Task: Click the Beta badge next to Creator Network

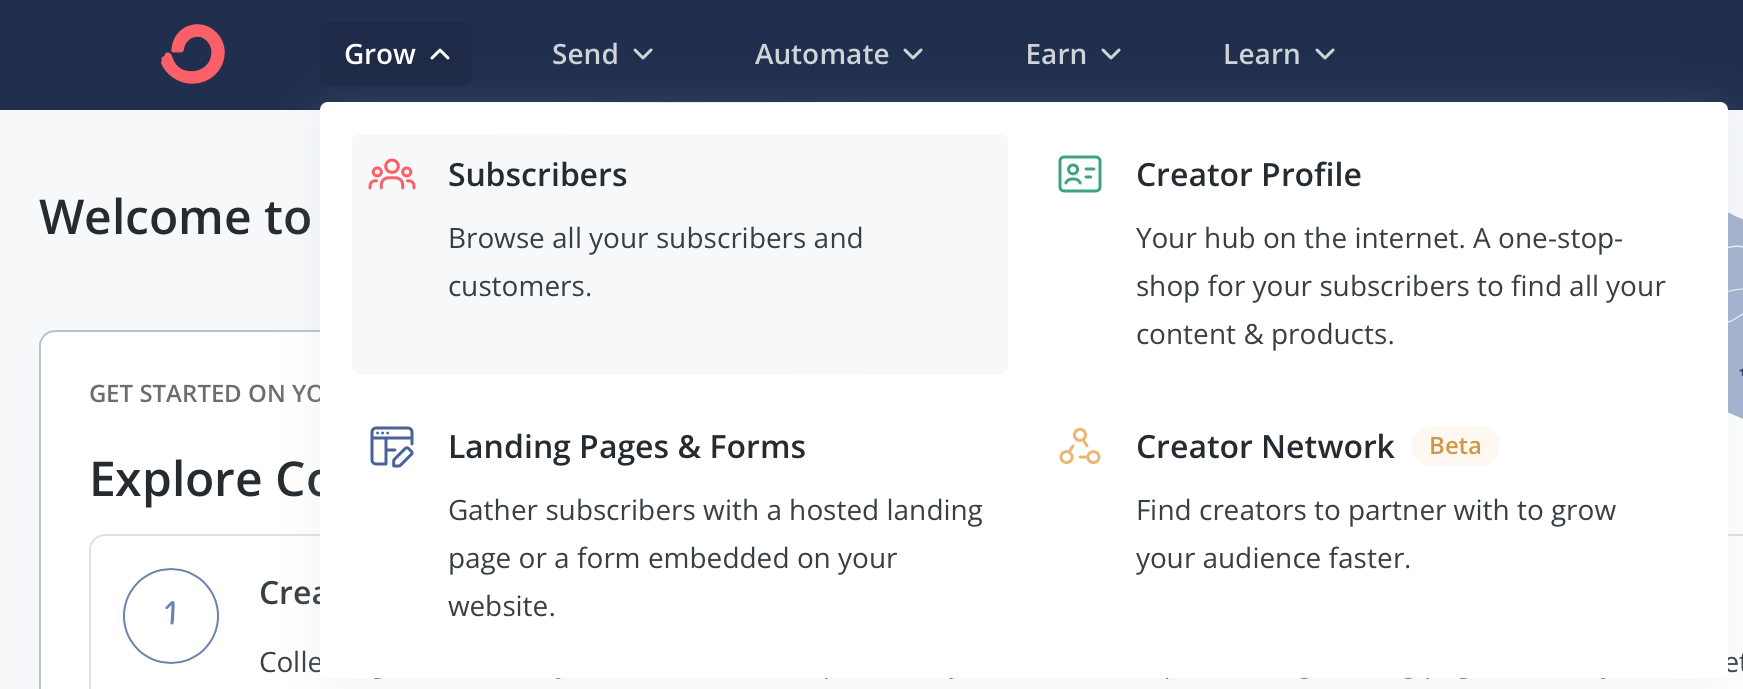Action: click(x=1455, y=446)
